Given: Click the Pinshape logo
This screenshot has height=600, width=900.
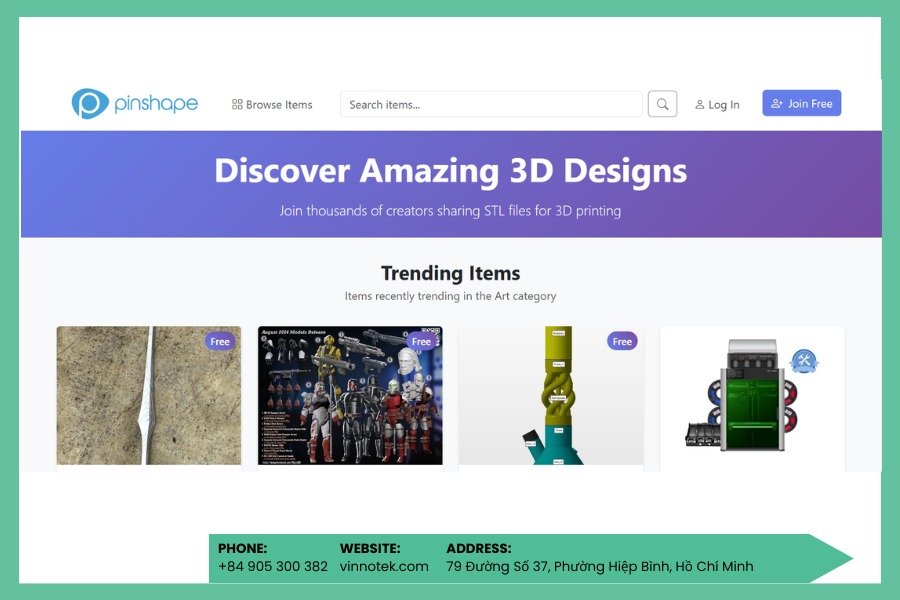Looking at the screenshot, I should 135,104.
